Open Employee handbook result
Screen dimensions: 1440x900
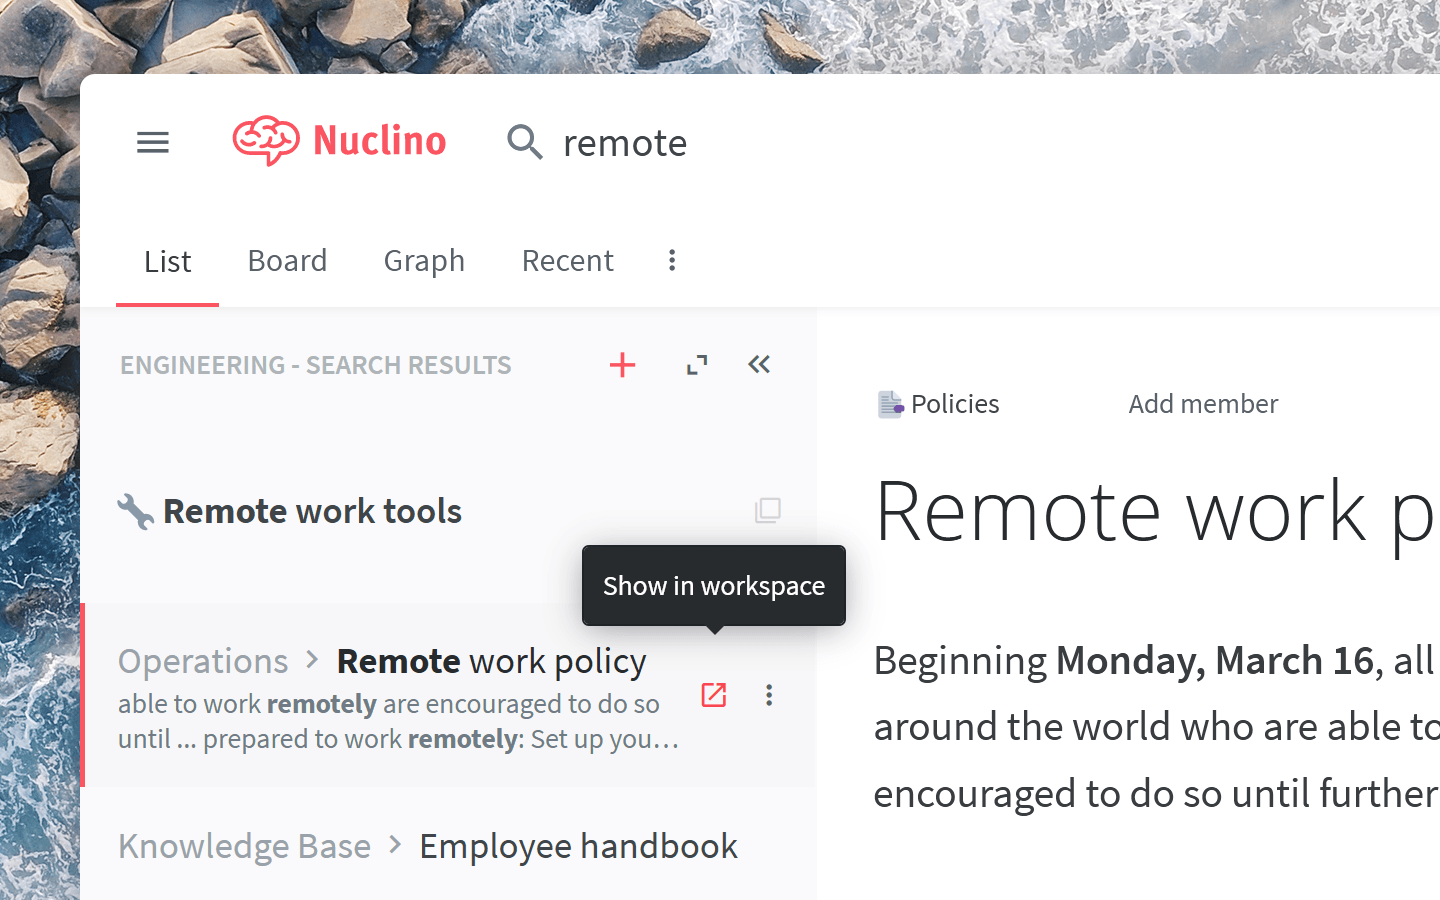(578, 846)
